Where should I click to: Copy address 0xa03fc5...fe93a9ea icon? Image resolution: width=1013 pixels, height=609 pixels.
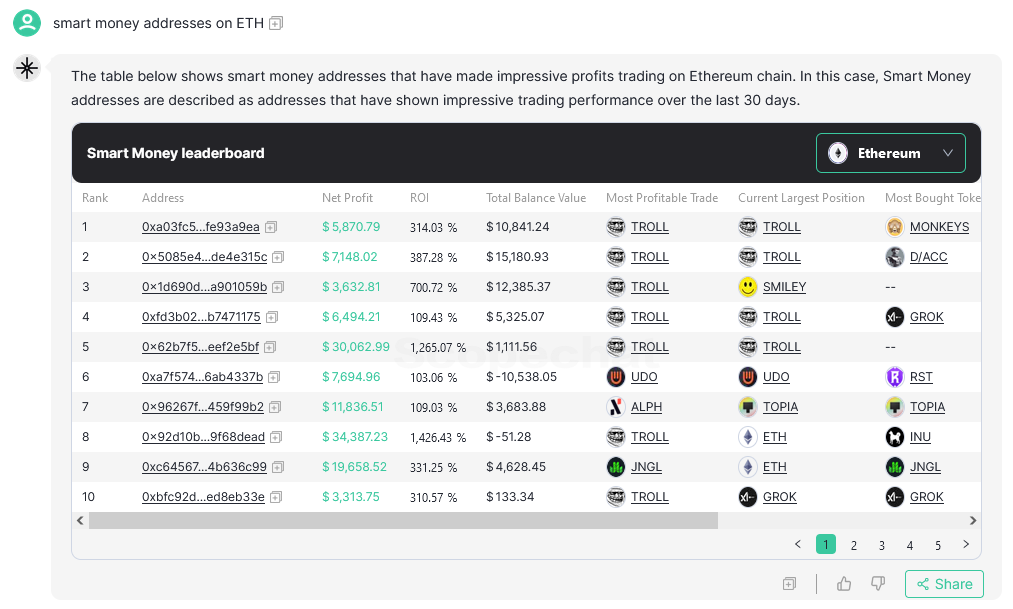point(271,227)
